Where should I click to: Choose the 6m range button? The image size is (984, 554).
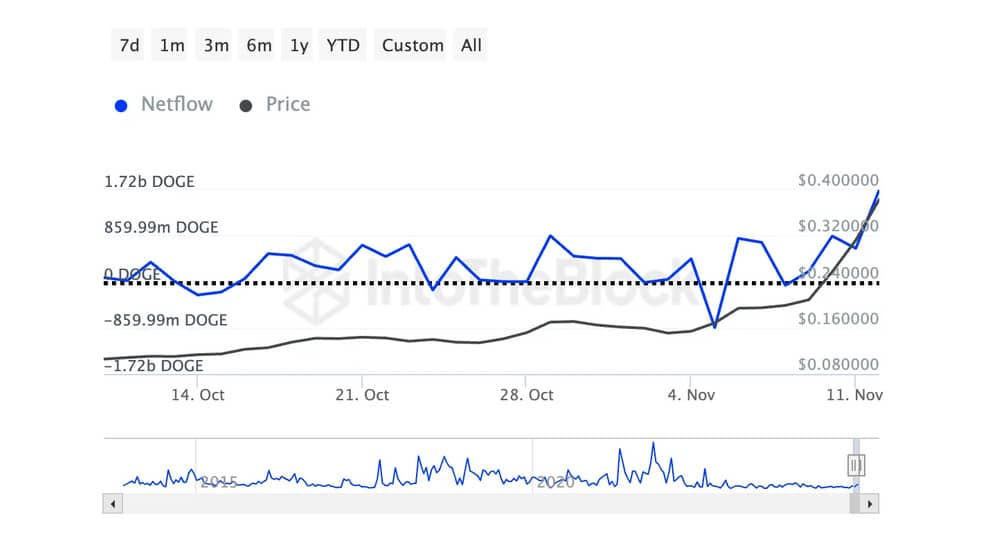tap(259, 45)
